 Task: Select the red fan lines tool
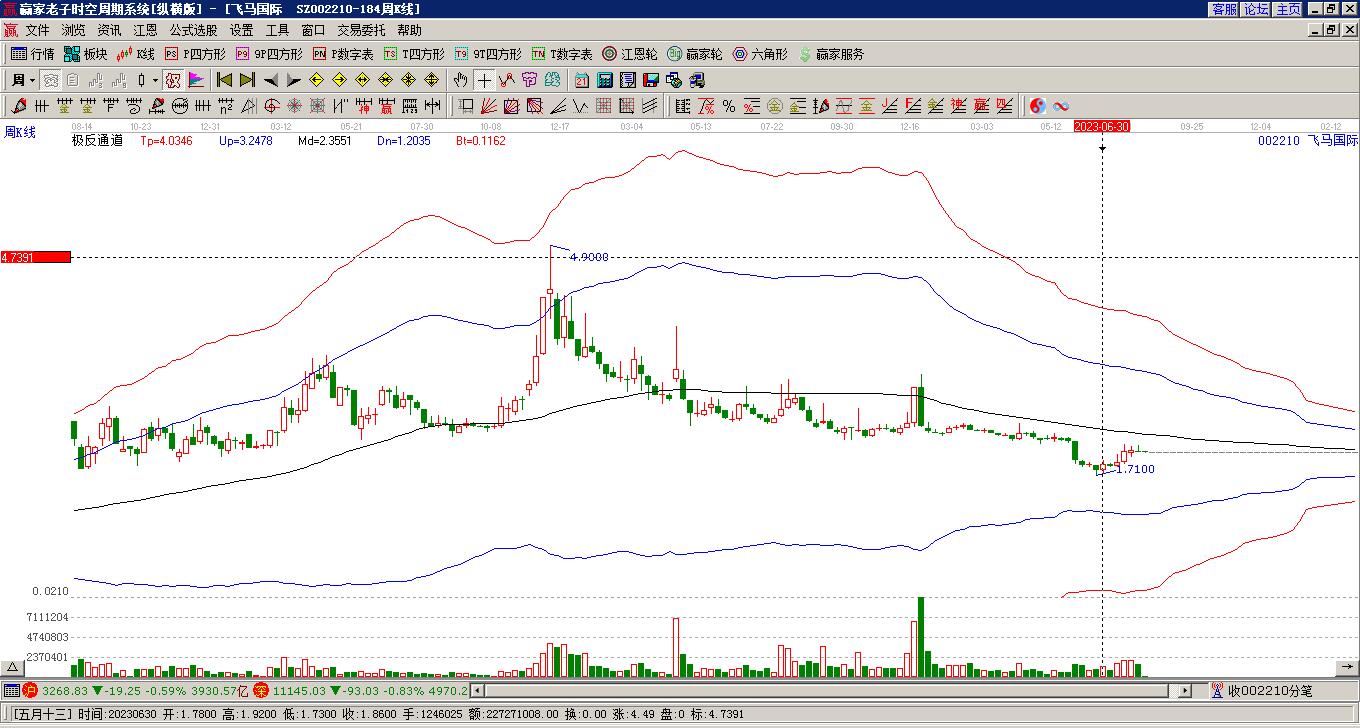(489, 106)
